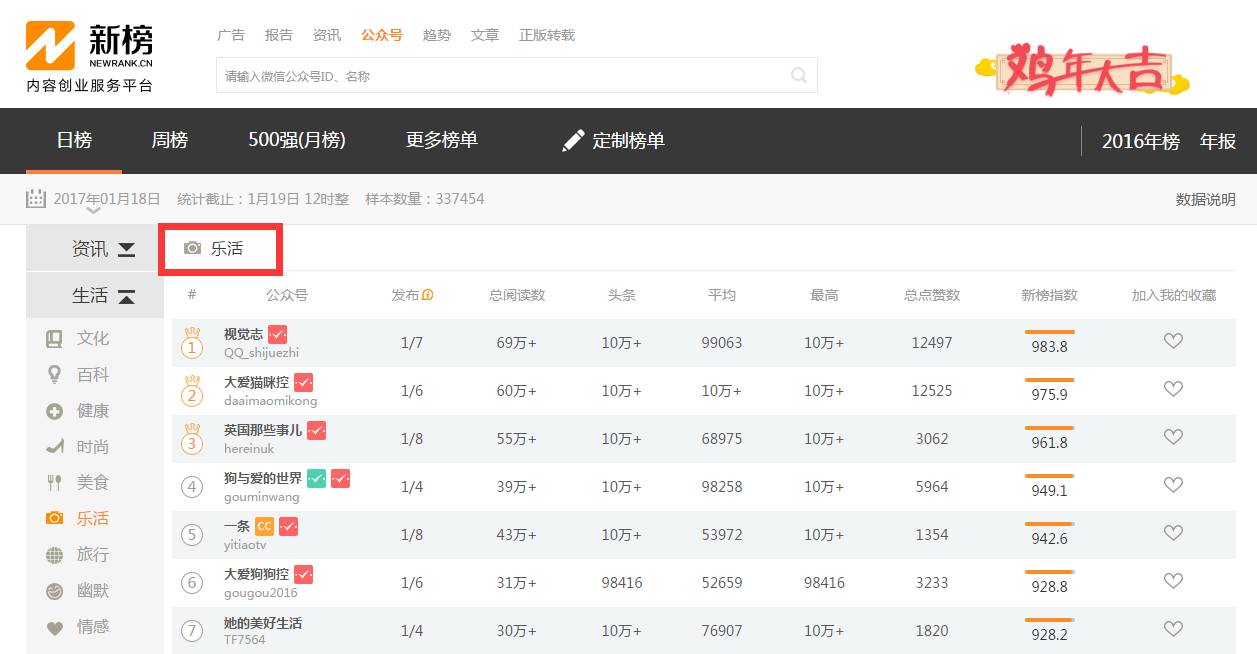Switch to the 周榜 tab
Image resolution: width=1257 pixels, height=654 pixels.
point(170,141)
